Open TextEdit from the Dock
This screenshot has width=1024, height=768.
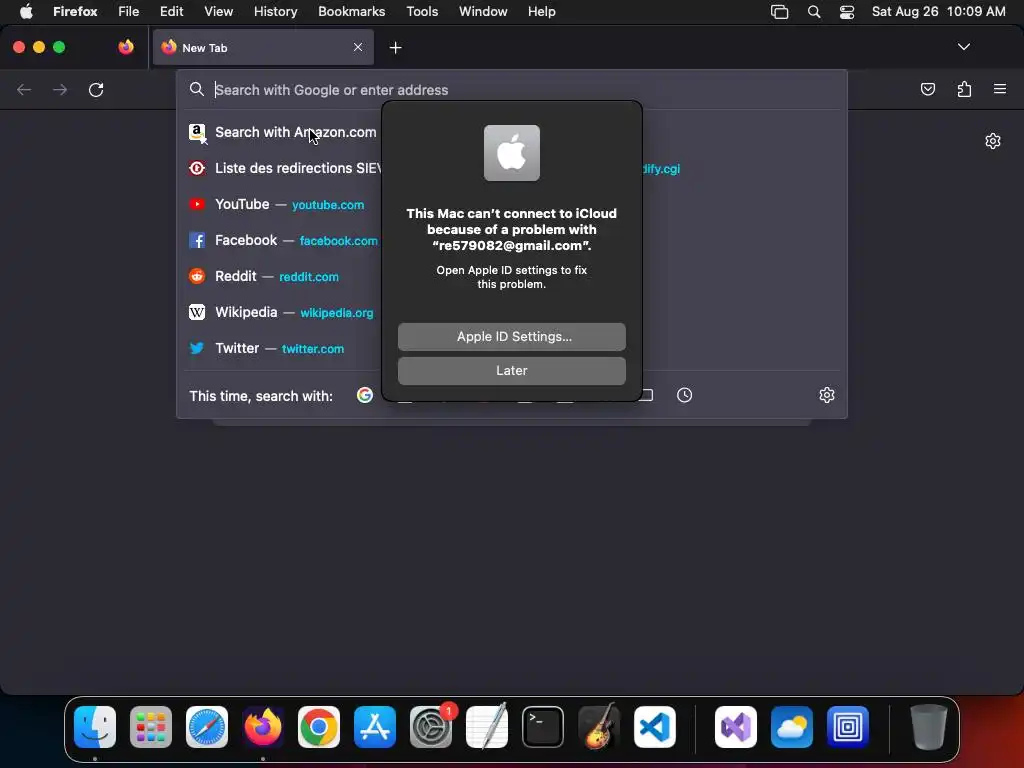tap(487, 727)
